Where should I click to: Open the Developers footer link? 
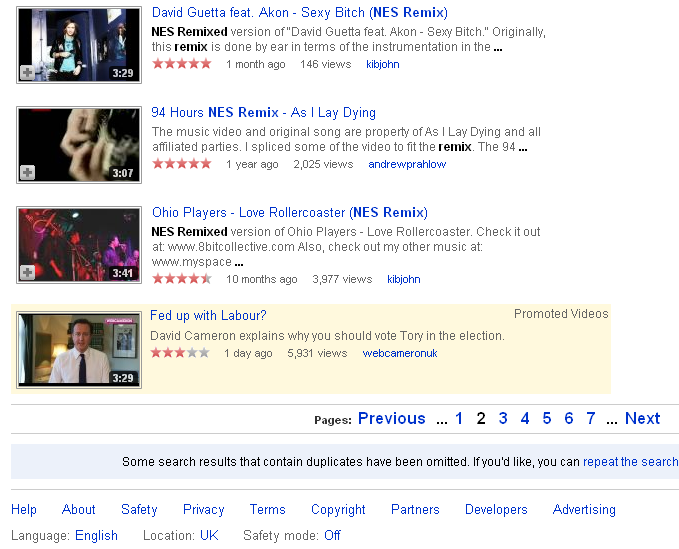point(496,509)
